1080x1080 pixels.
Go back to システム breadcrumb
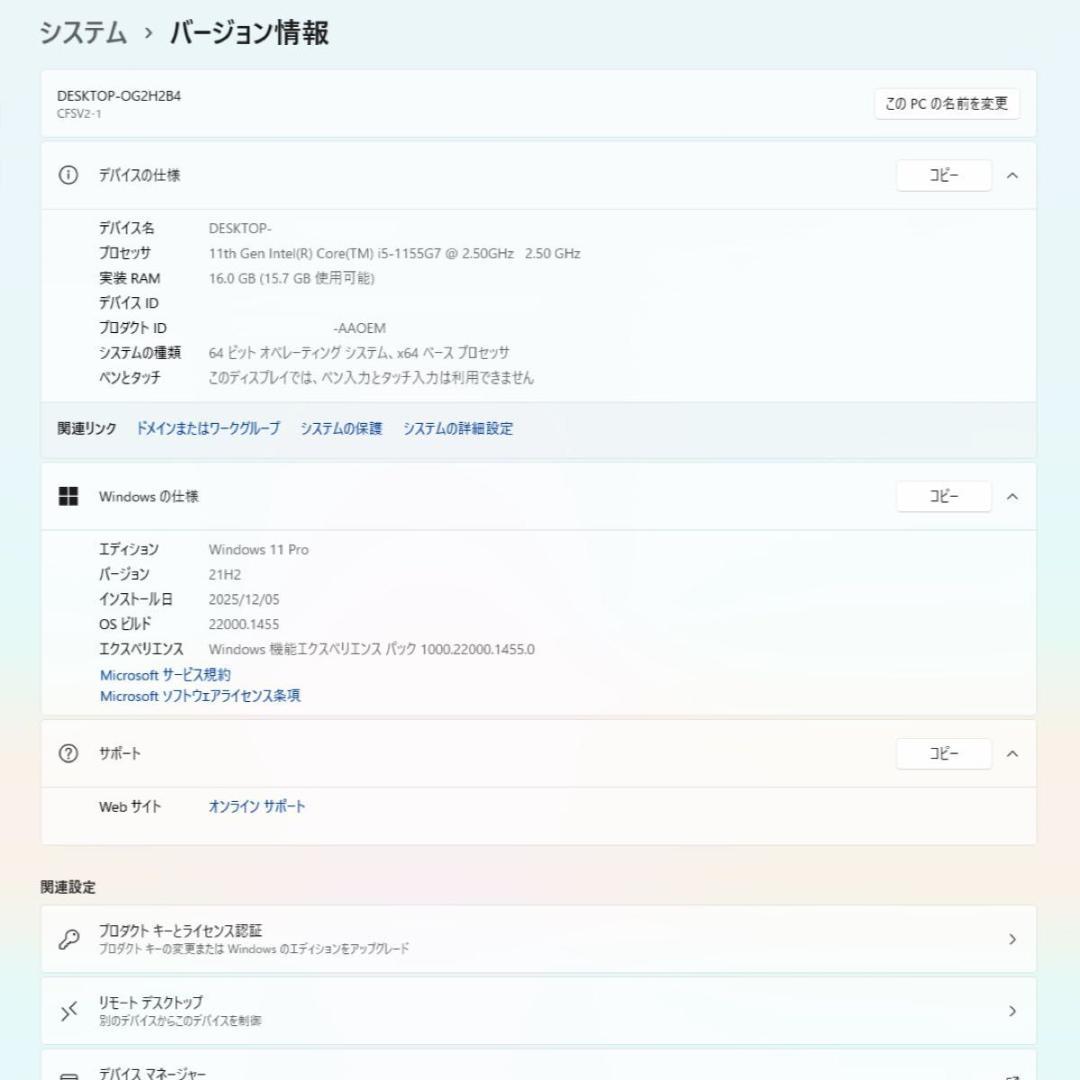(83, 33)
